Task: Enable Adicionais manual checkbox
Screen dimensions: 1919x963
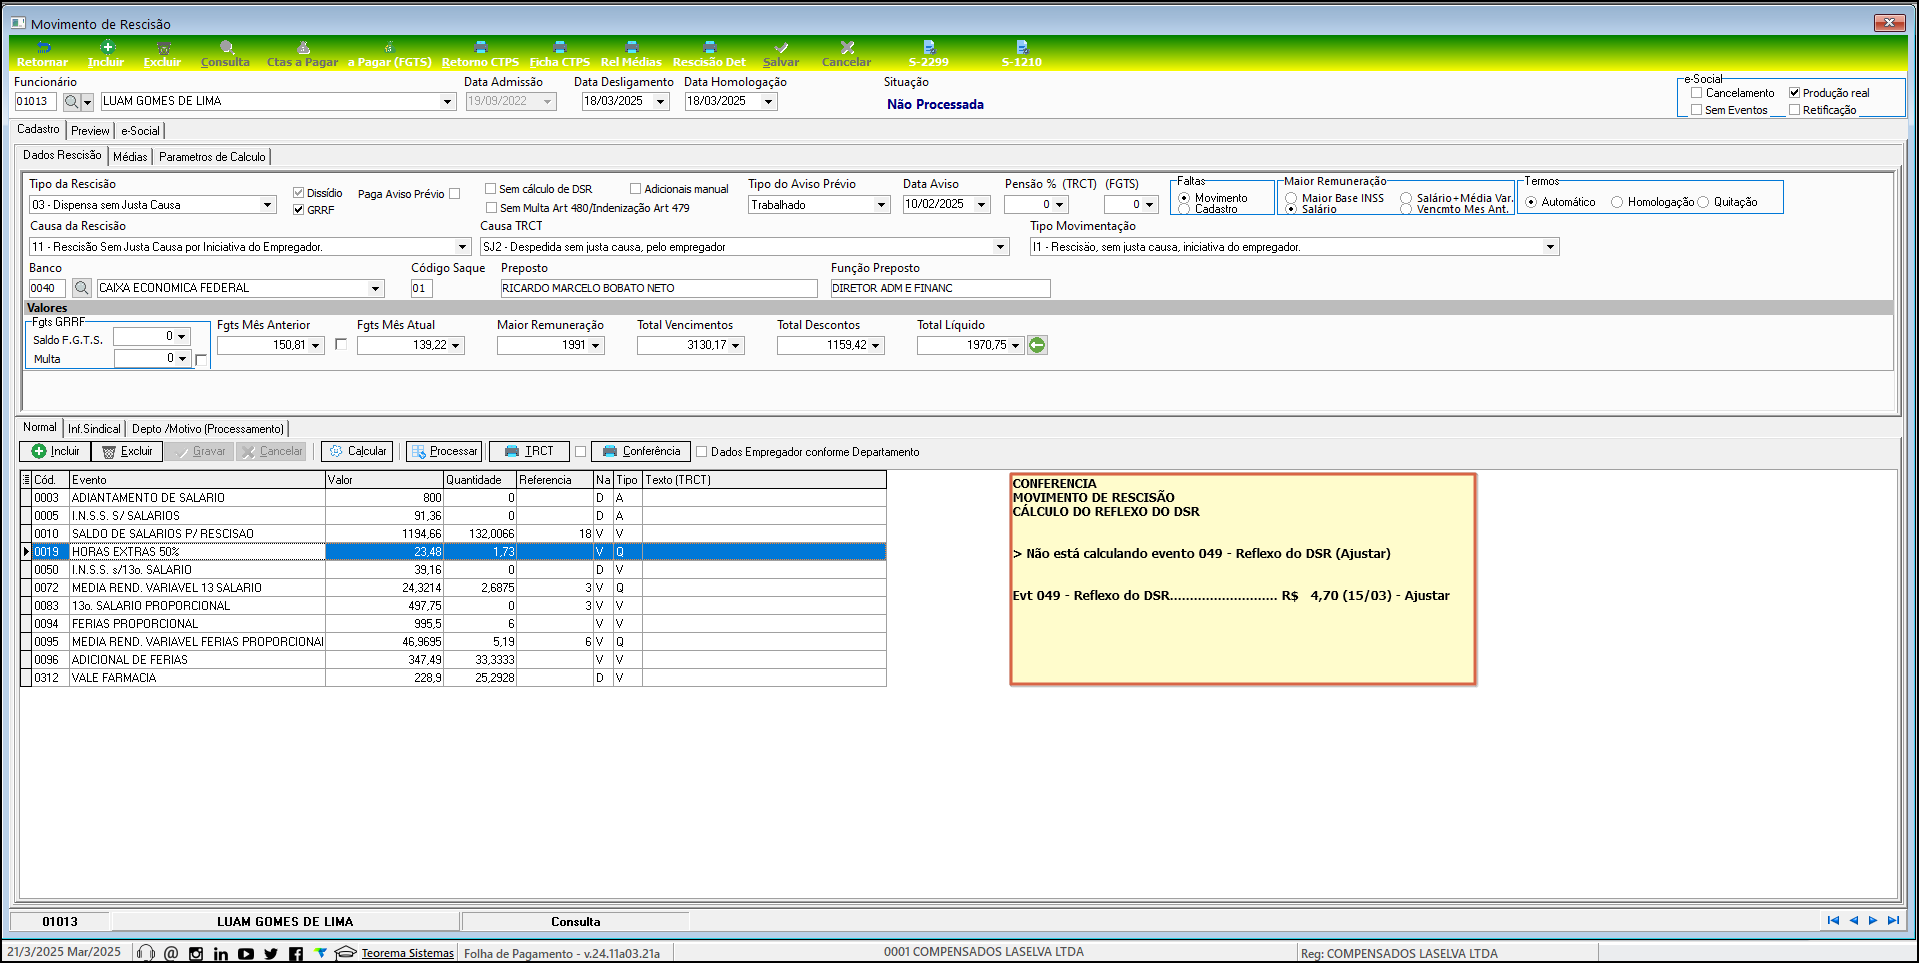Action: (x=636, y=189)
